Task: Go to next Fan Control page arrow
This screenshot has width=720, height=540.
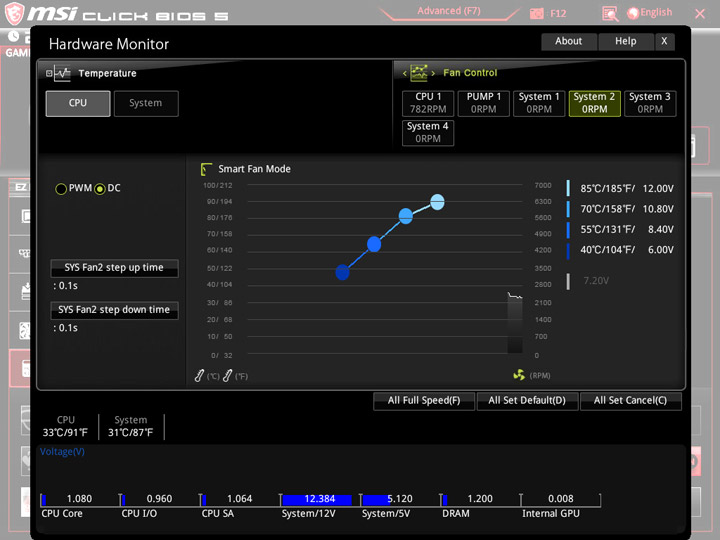Action: [433, 73]
